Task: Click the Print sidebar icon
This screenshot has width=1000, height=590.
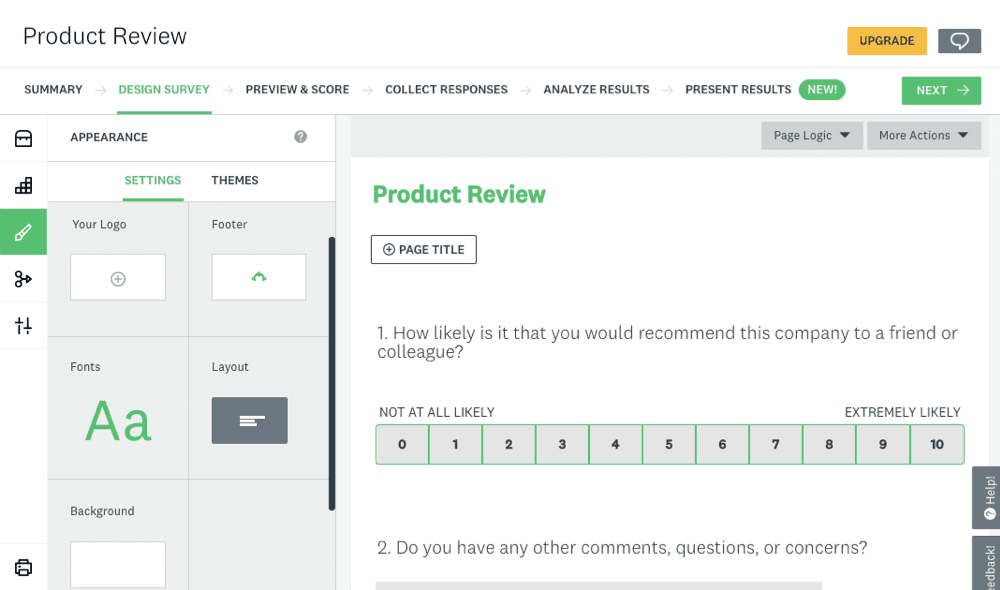Action: (23, 567)
